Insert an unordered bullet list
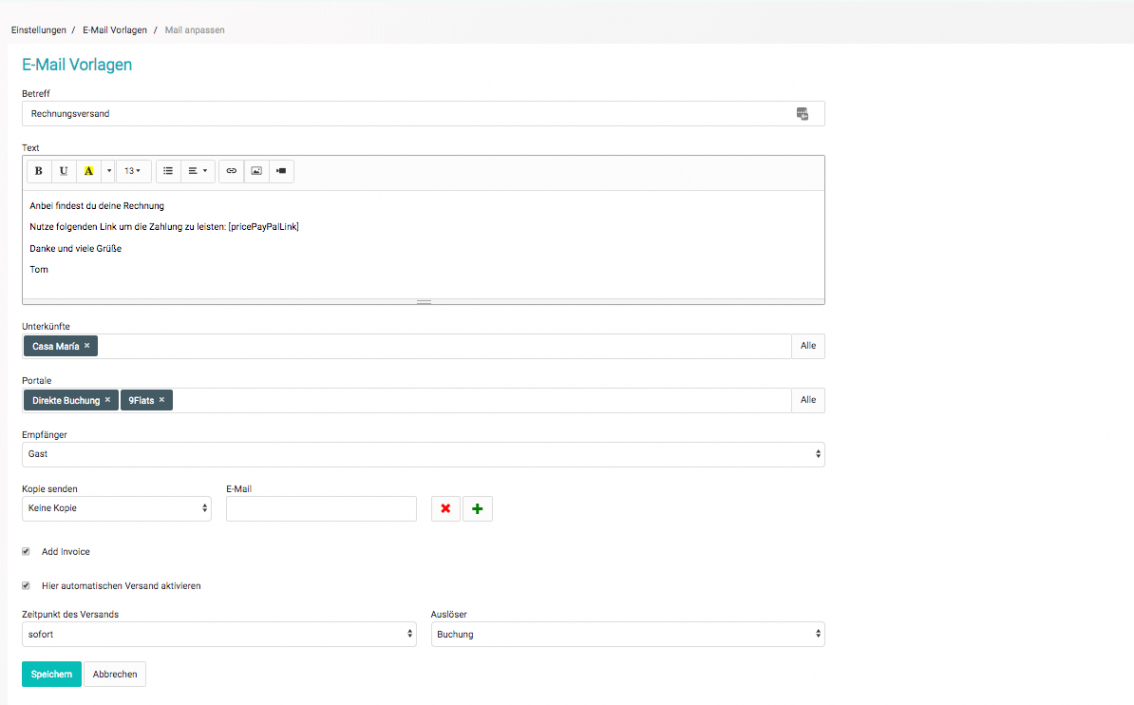 pos(168,171)
